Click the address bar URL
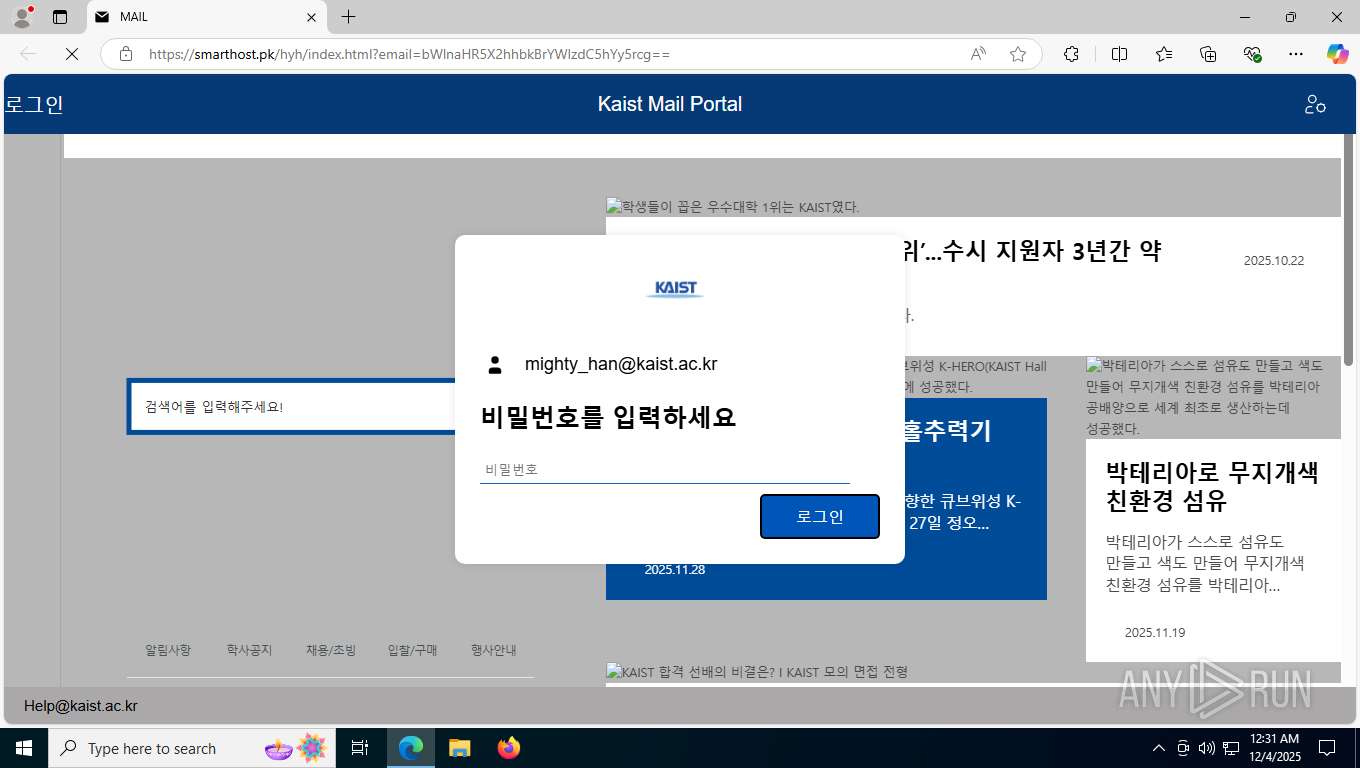 (409, 54)
